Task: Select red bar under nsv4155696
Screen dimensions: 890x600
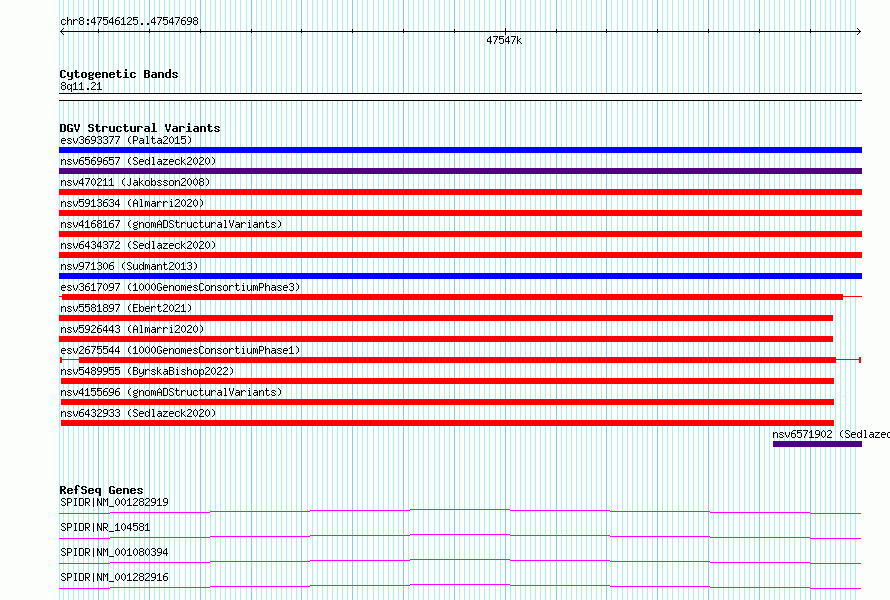Action: point(447,402)
